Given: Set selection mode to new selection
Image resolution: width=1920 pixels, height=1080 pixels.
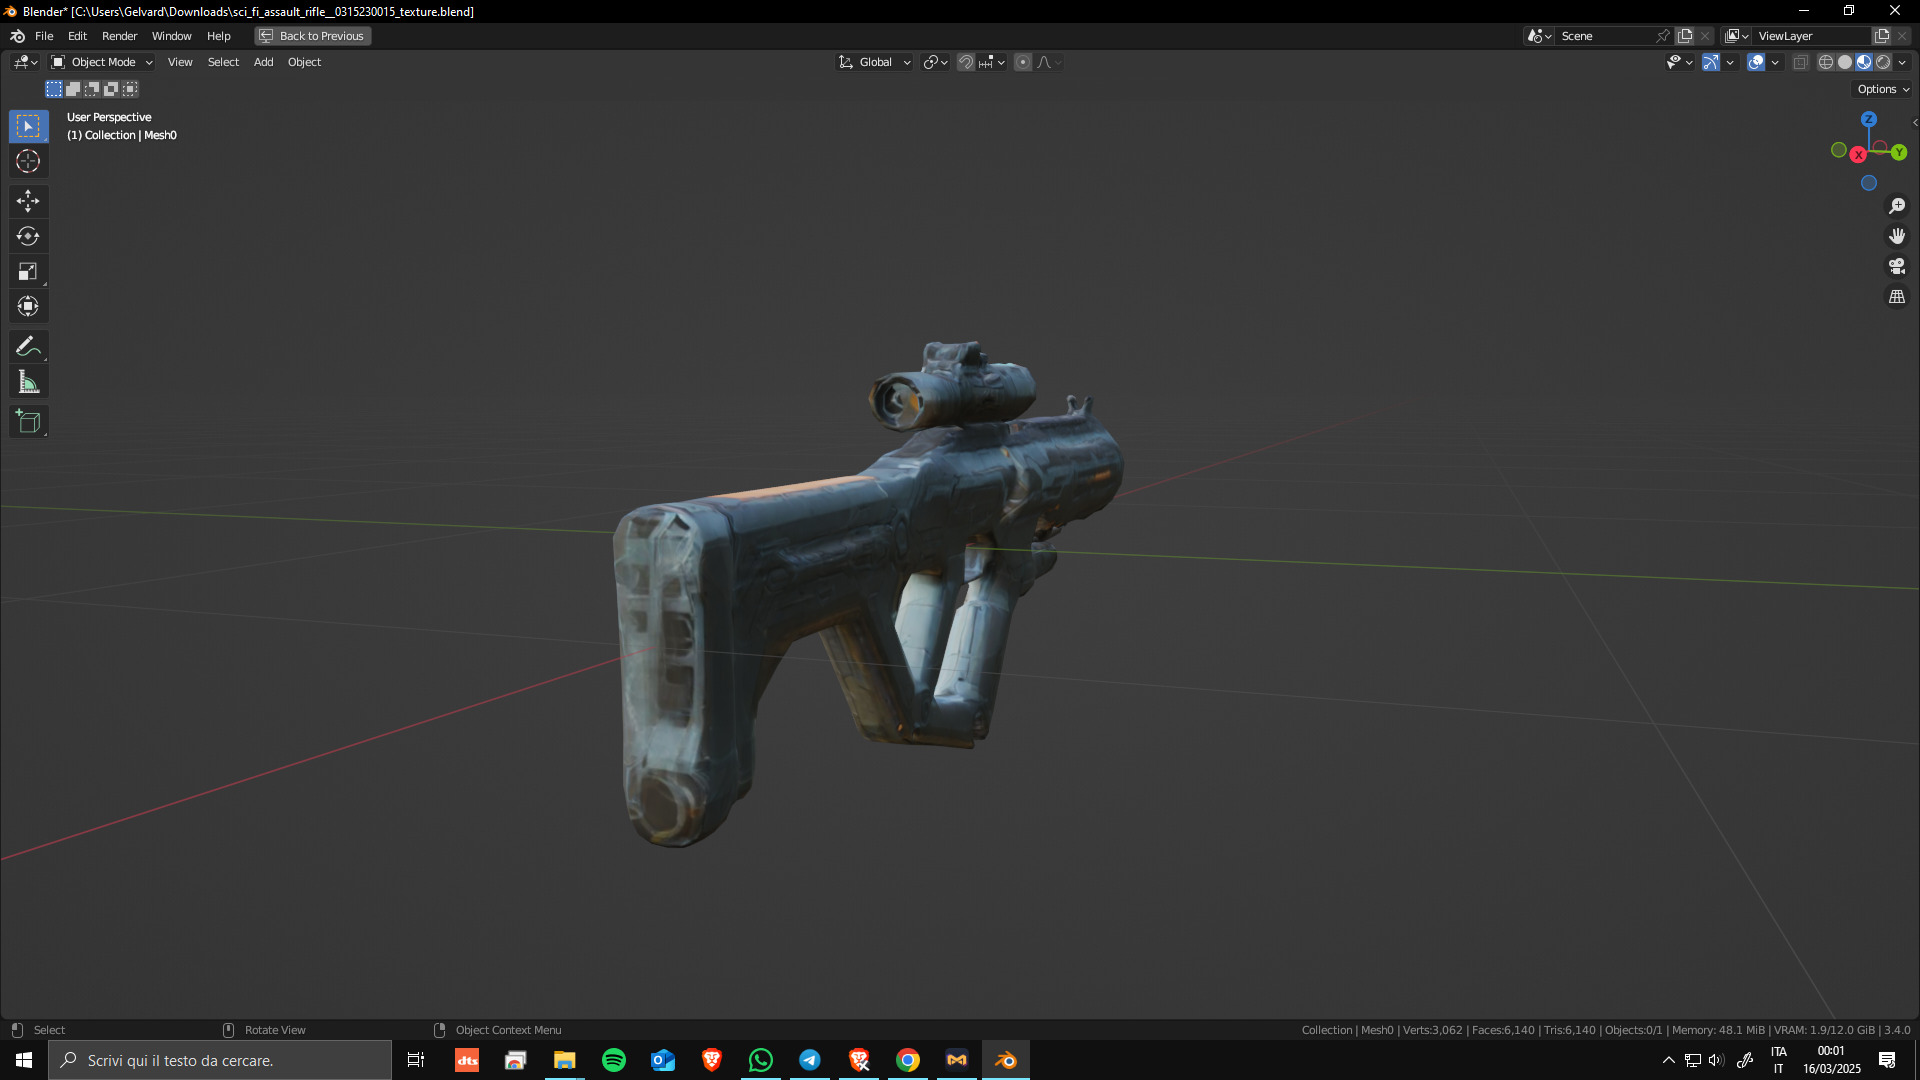Looking at the screenshot, I should click(x=54, y=89).
